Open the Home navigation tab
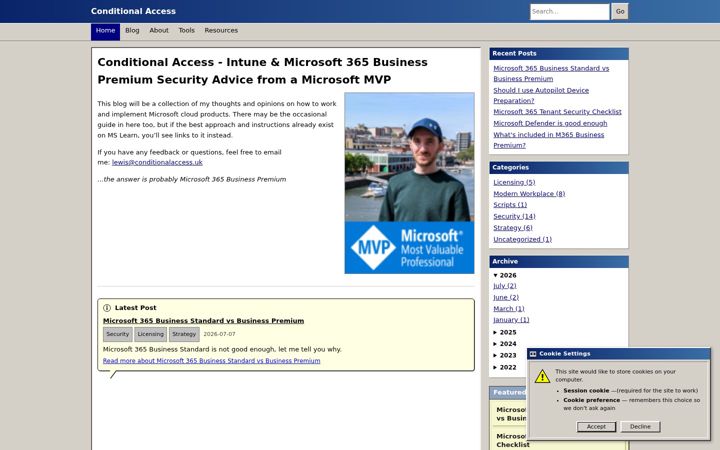Image resolution: width=720 pixels, height=450 pixels. (x=105, y=31)
